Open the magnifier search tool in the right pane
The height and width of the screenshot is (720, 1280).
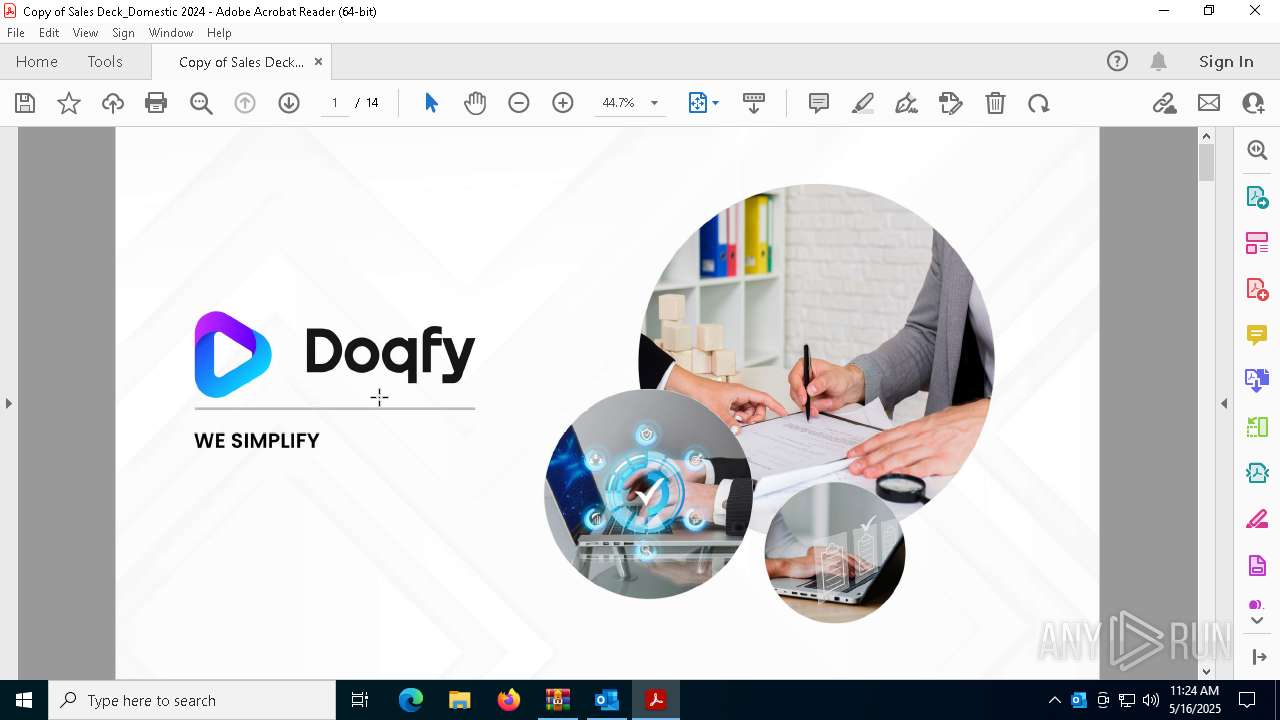pyautogui.click(x=1257, y=150)
